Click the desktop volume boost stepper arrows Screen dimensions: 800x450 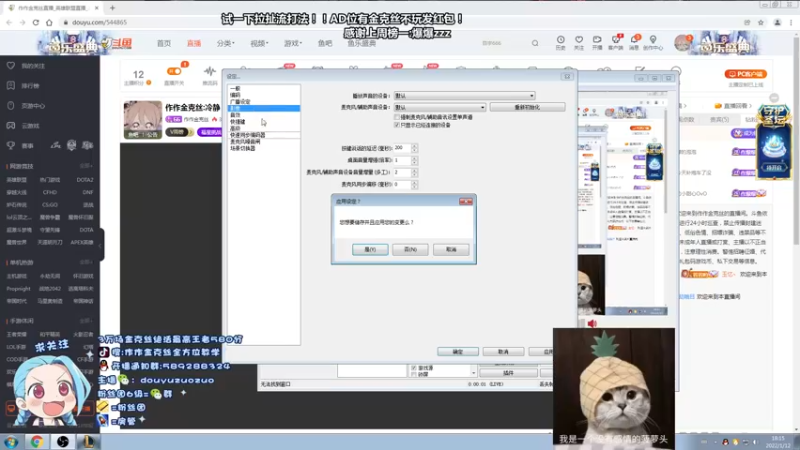tap(414, 160)
